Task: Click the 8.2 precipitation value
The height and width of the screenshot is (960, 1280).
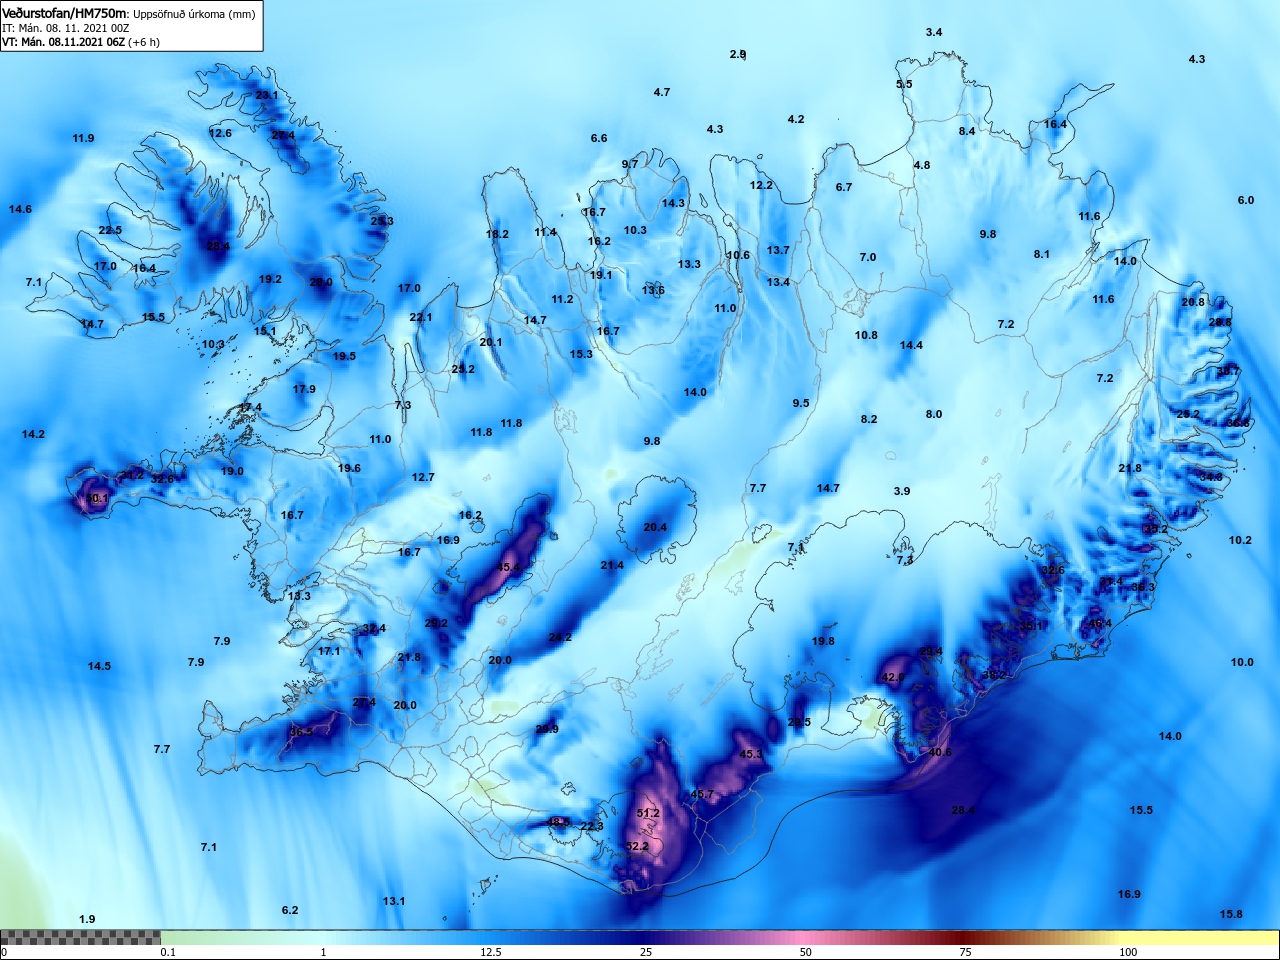Action: tap(869, 419)
